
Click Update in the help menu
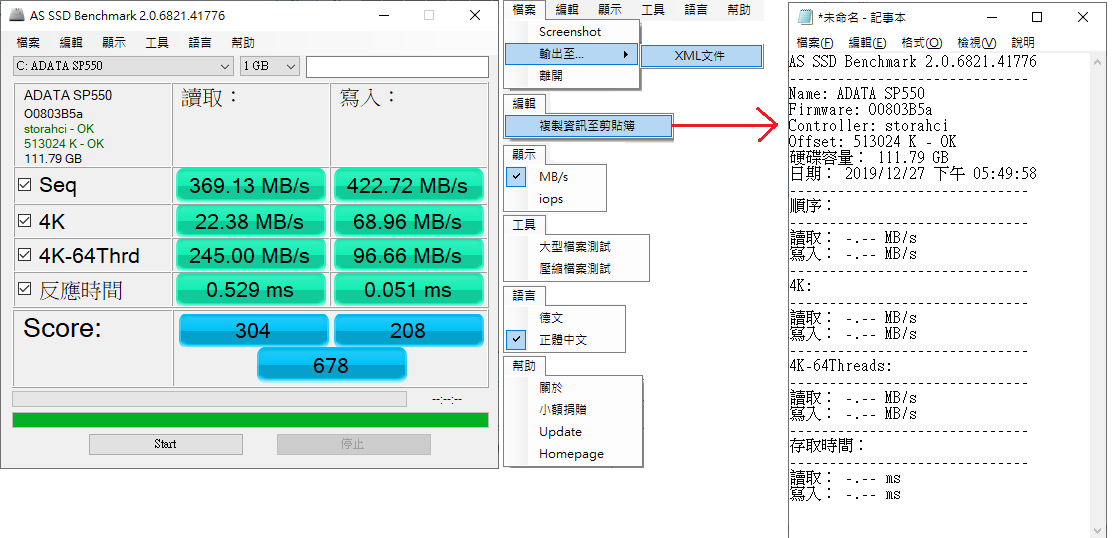point(560,431)
